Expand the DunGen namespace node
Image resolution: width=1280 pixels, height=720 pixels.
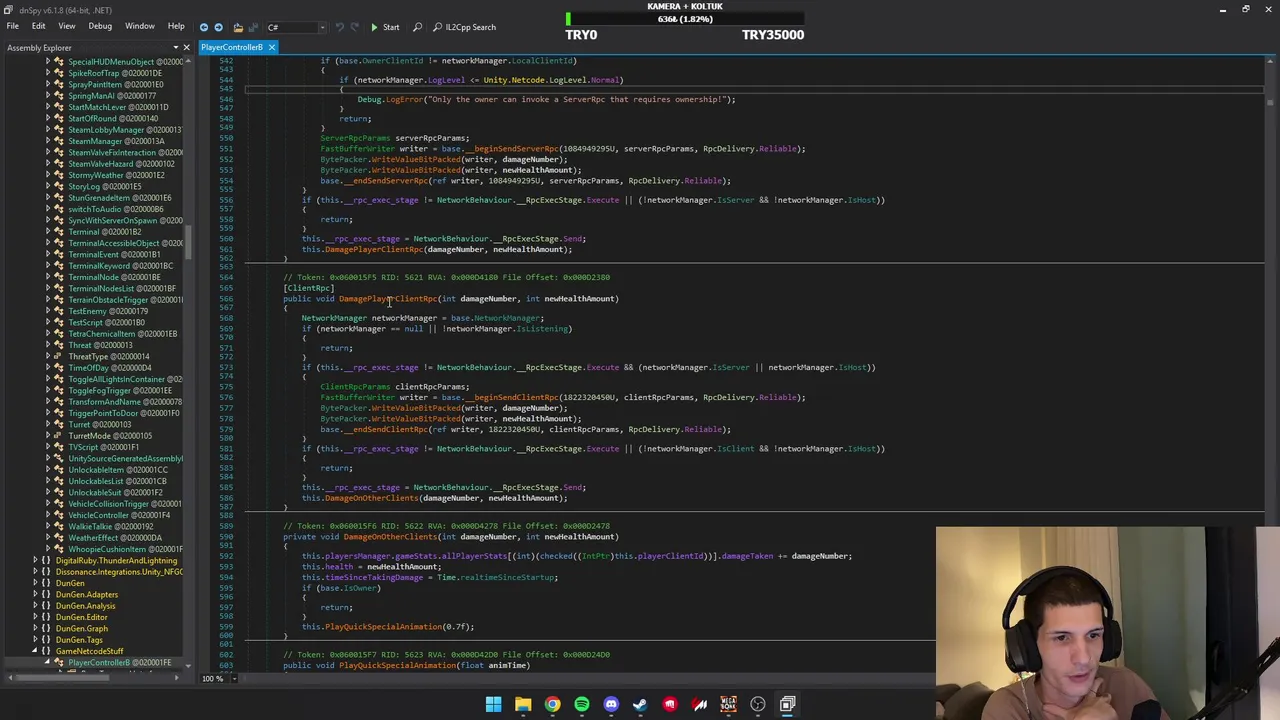36,583
